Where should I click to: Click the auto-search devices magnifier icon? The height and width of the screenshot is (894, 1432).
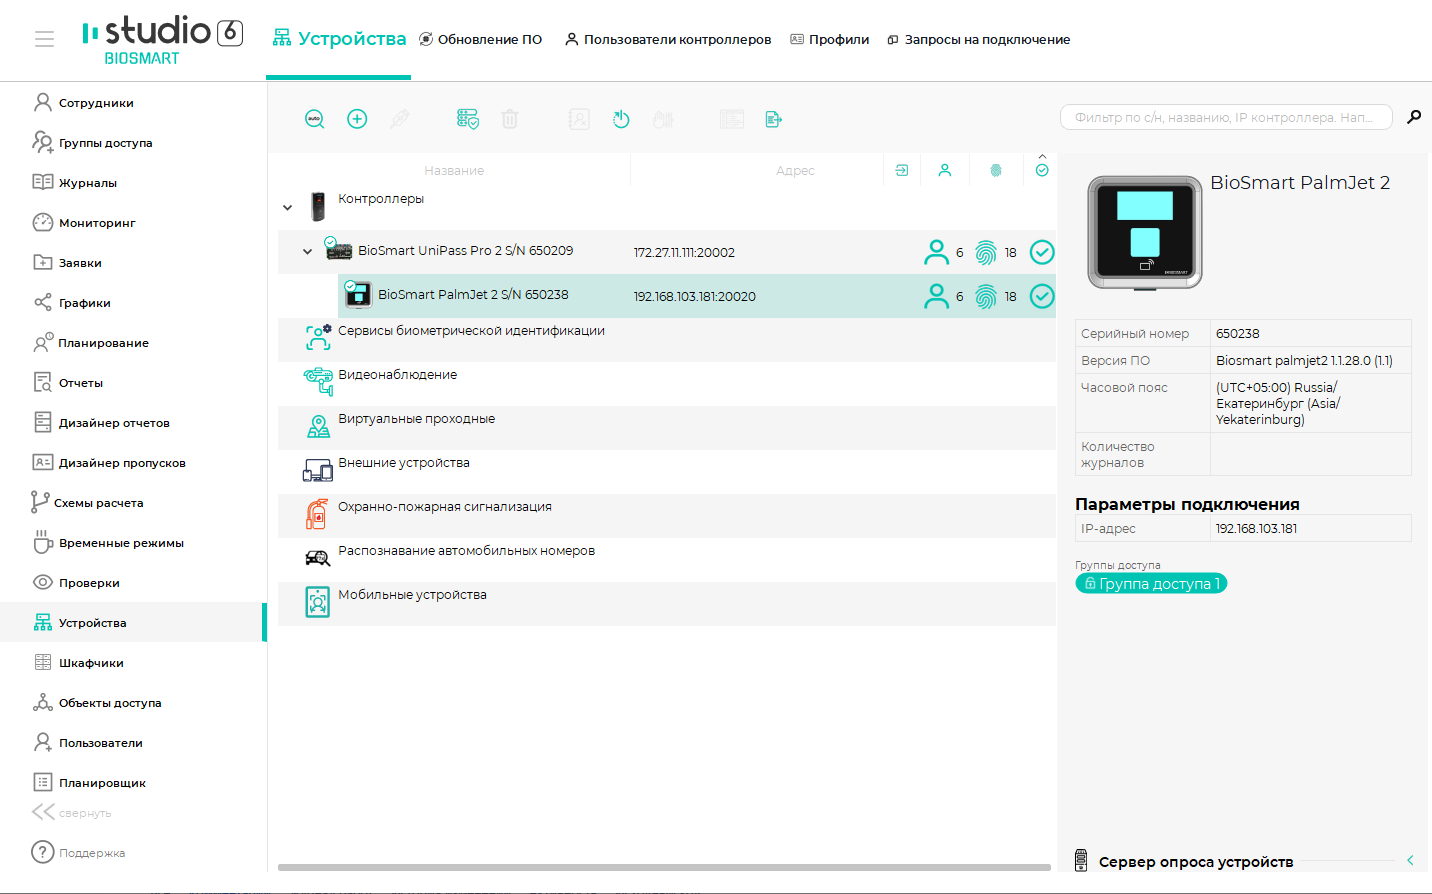[315, 119]
